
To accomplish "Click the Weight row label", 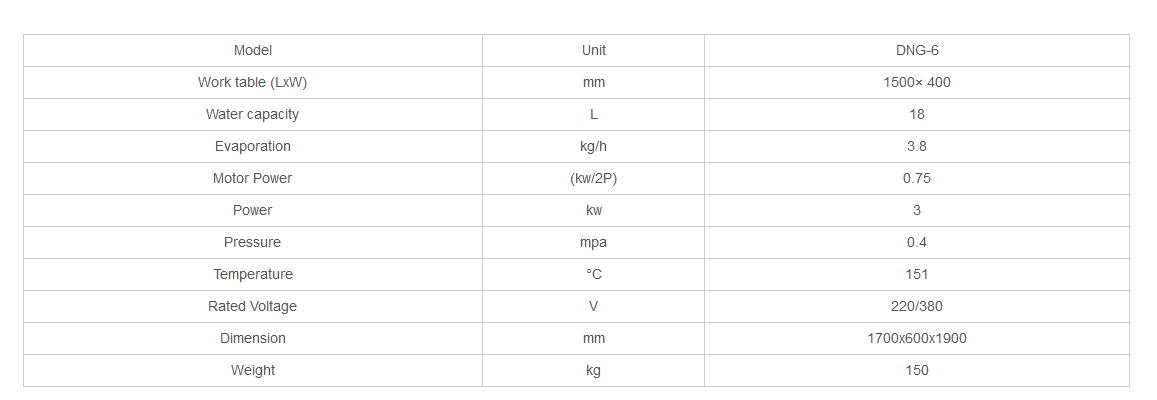I will pyautogui.click(x=253, y=371).
